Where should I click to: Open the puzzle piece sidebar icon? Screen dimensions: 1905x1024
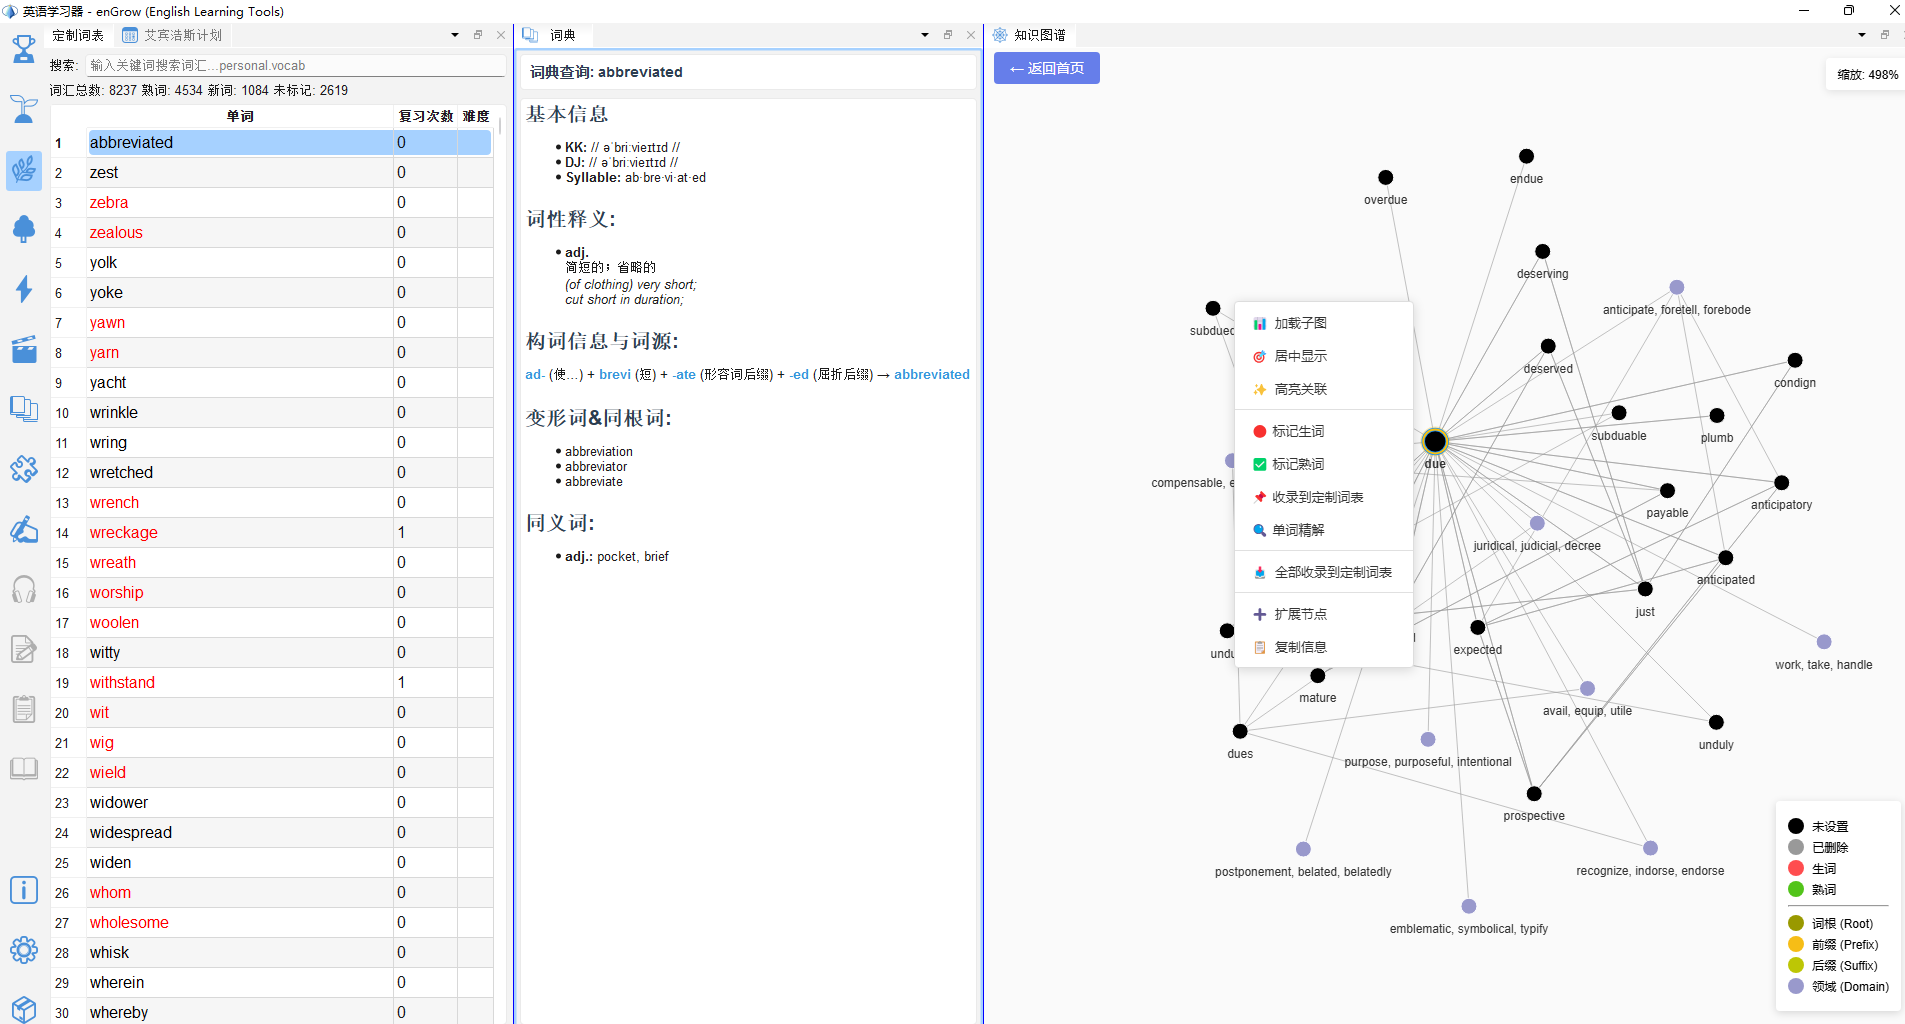click(24, 469)
